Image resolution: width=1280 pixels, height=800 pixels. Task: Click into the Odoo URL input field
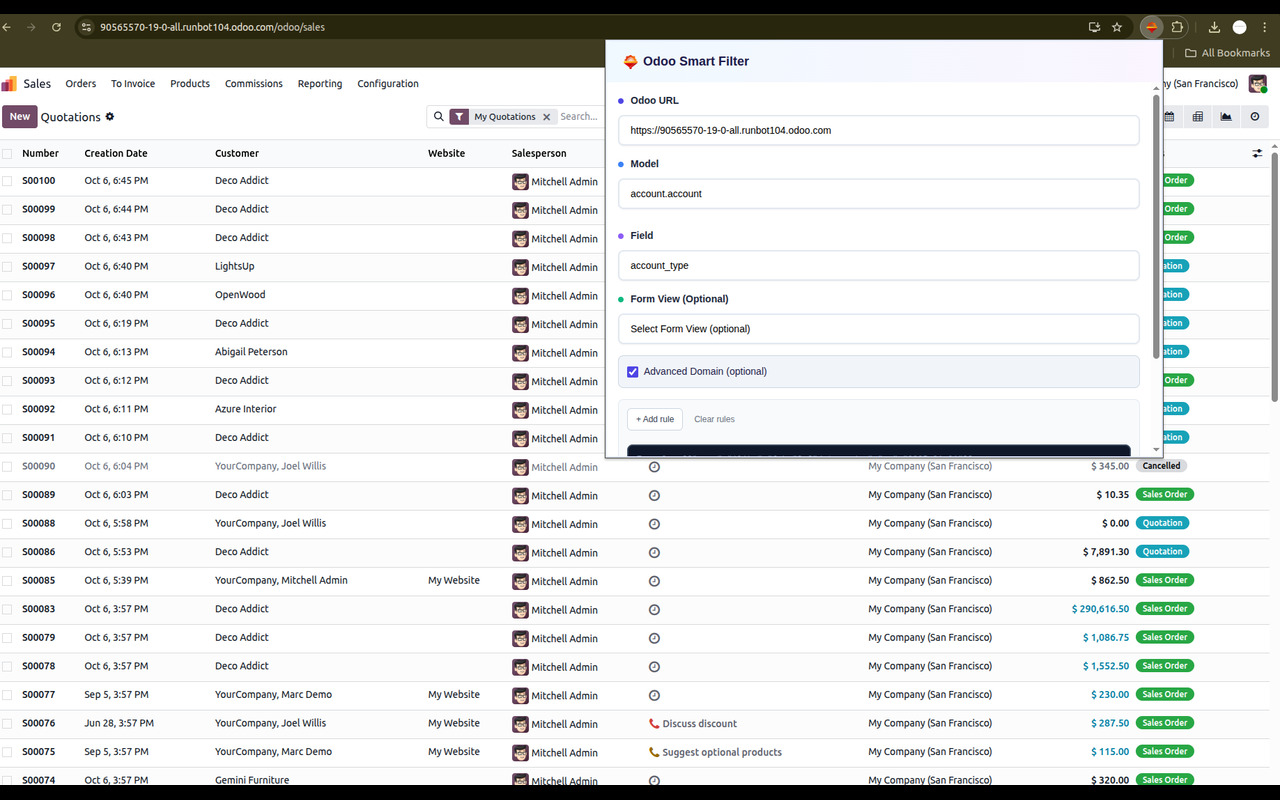(878, 130)
